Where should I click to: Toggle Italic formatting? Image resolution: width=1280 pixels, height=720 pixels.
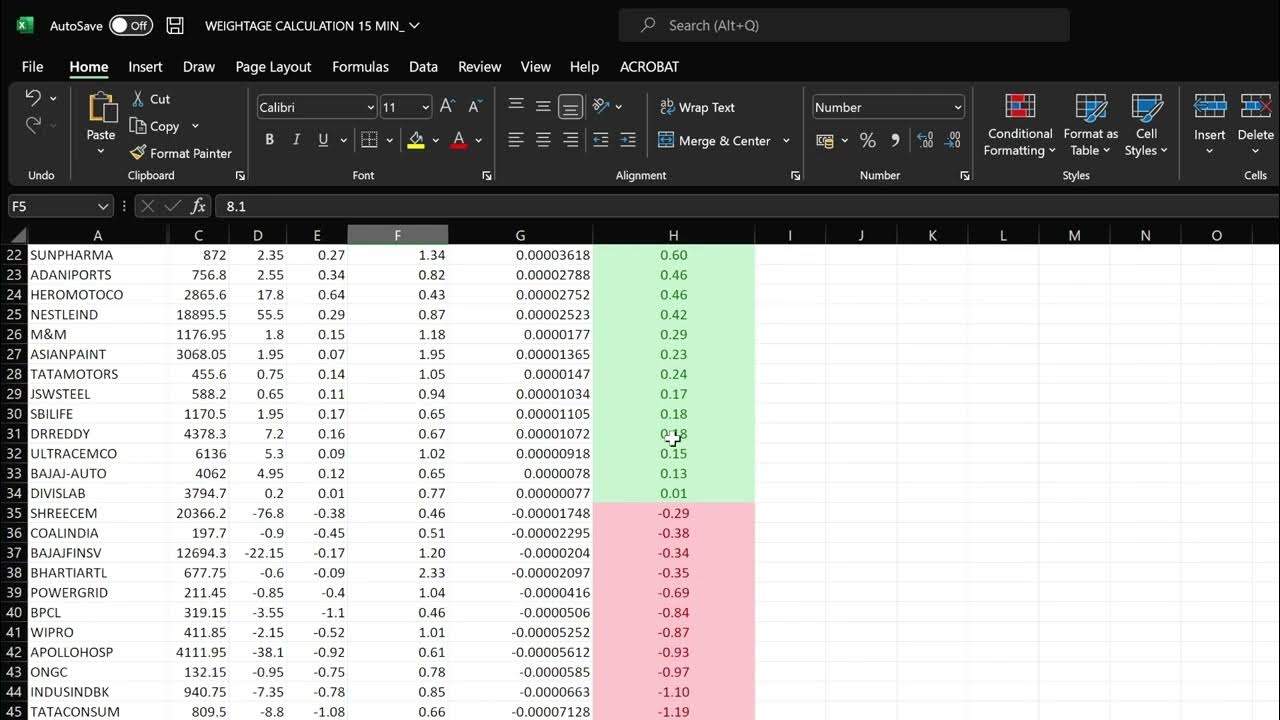coord(296,140)
